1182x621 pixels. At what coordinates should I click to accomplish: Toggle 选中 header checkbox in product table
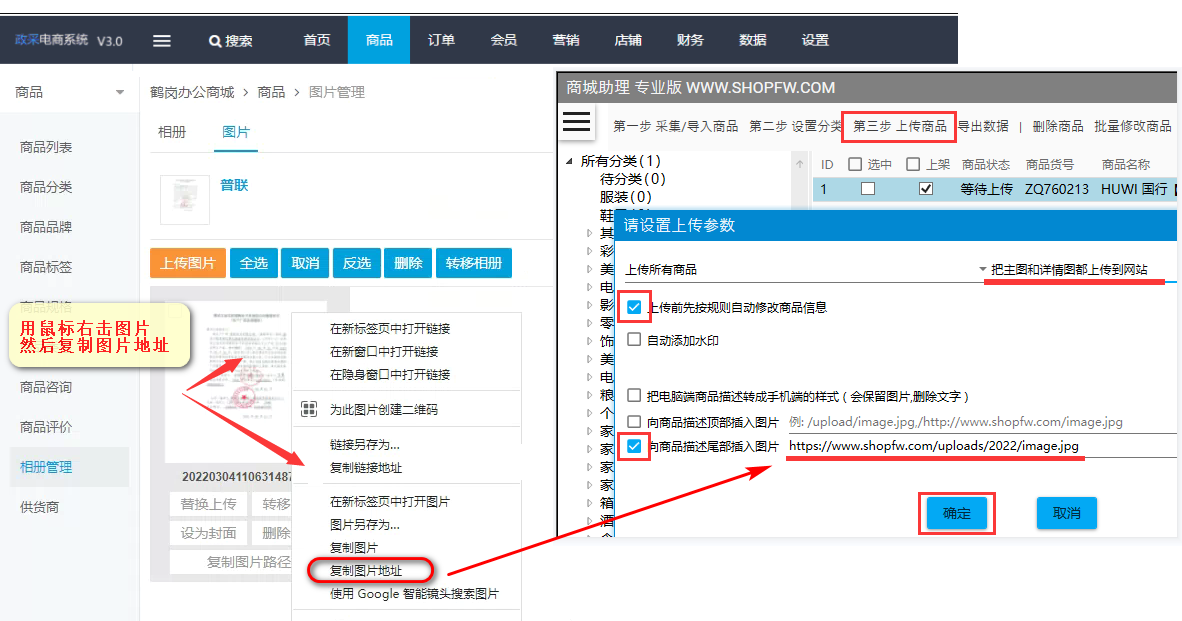point(855,164)
